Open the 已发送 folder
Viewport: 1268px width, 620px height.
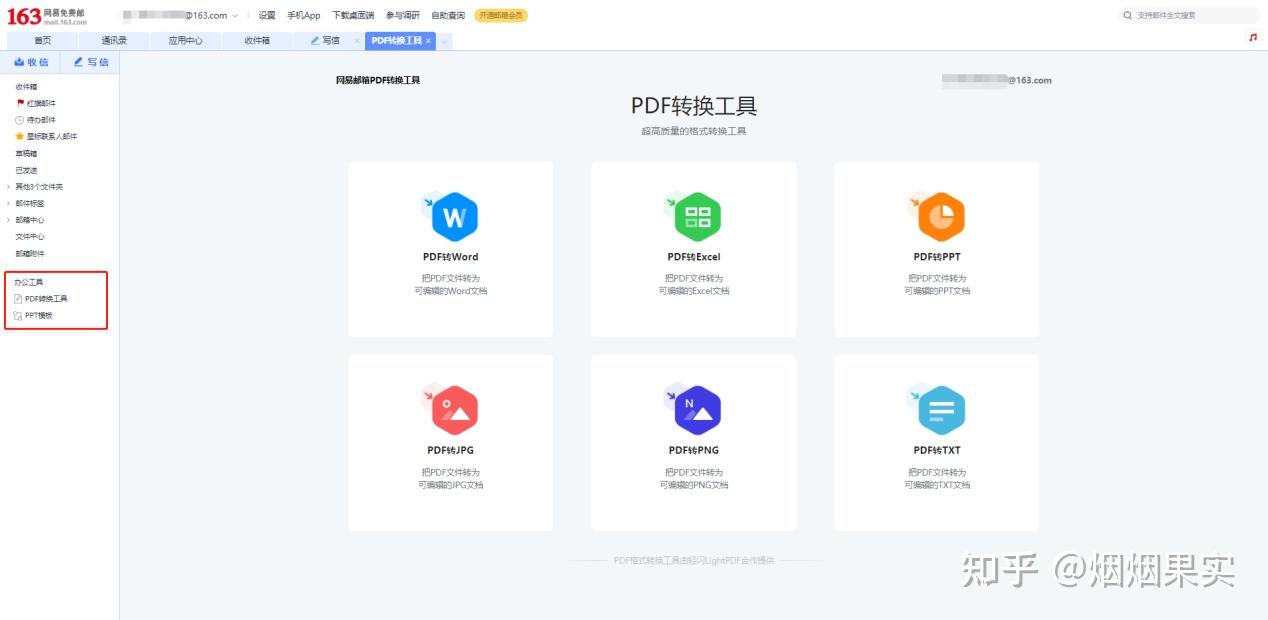coord(26,170)
